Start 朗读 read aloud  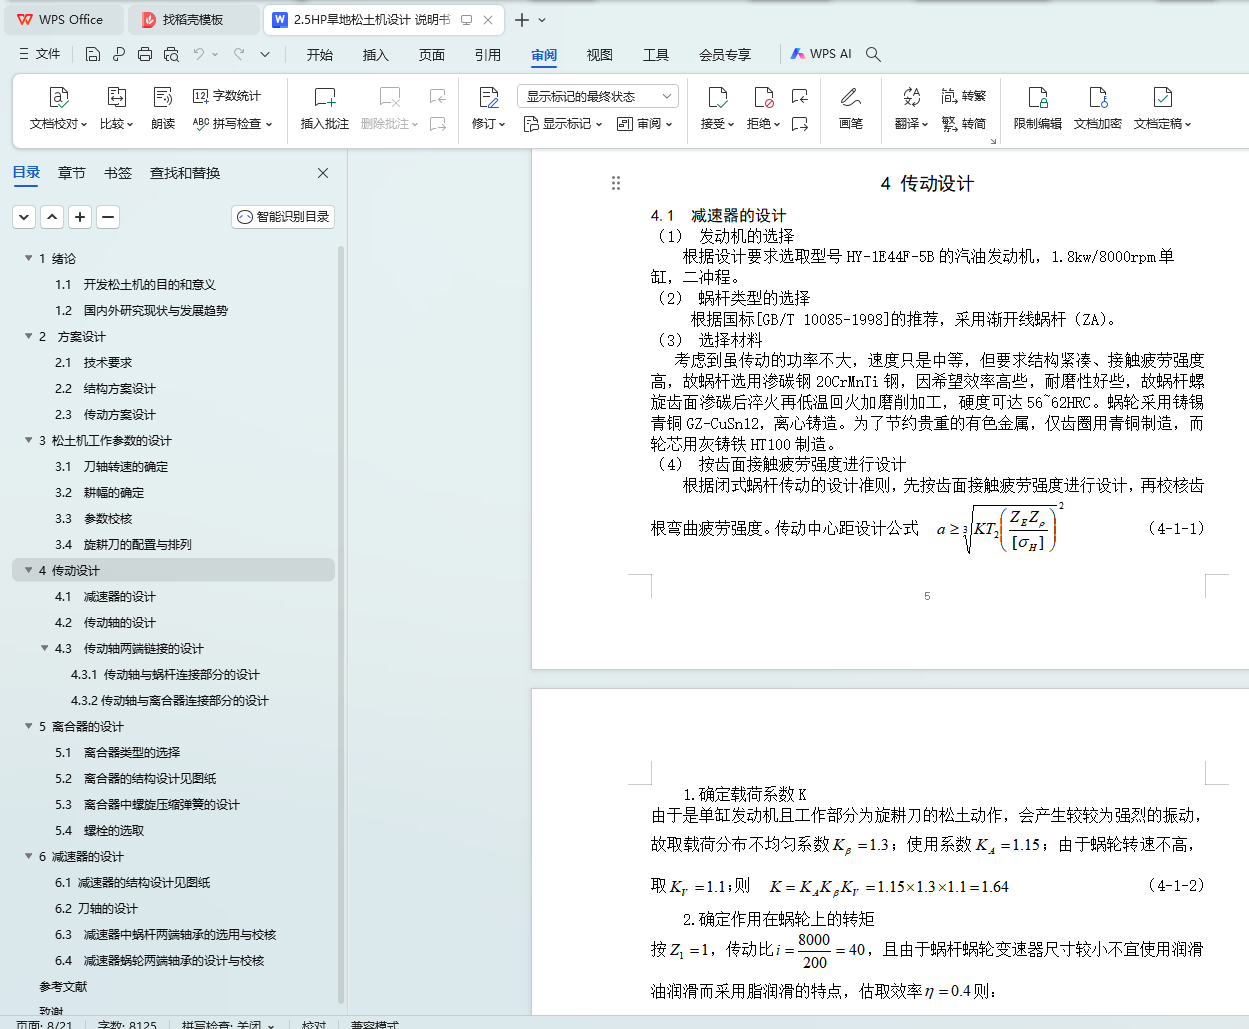point(163,108)
